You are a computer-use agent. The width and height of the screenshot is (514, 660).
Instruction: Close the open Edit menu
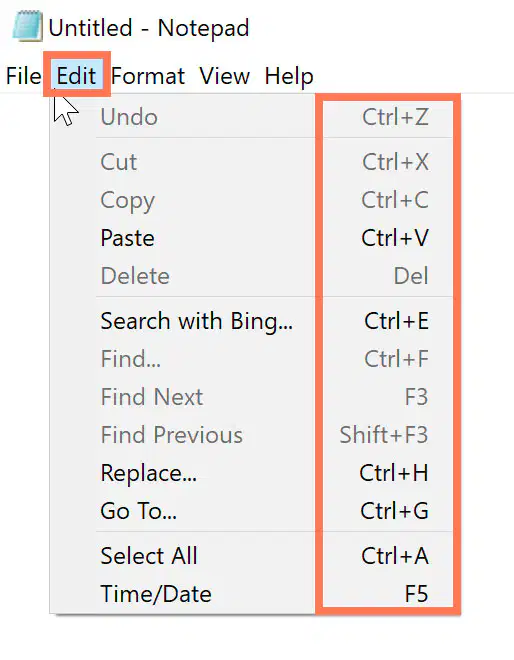coord(76,76)
